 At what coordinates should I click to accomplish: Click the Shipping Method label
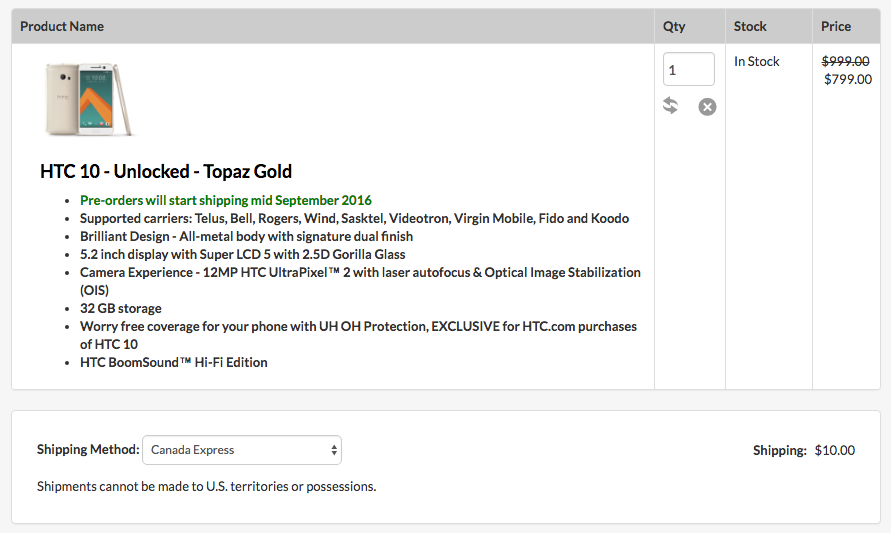(x=88, y=449)
